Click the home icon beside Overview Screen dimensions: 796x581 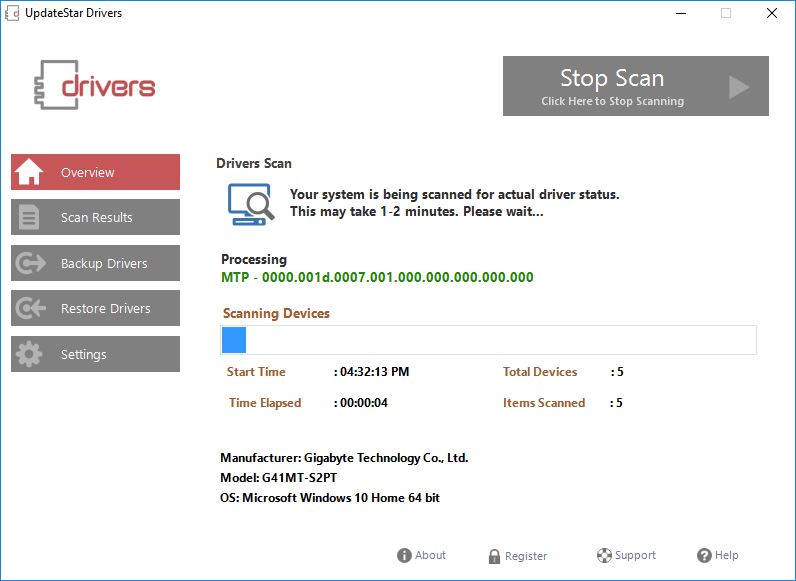(29, 172)
